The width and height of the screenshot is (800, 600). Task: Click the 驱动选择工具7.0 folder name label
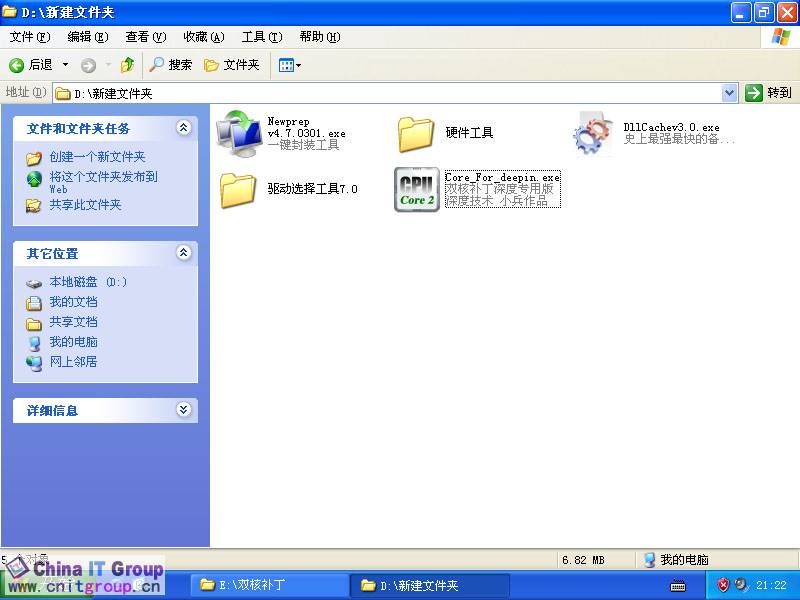point(313,189)
